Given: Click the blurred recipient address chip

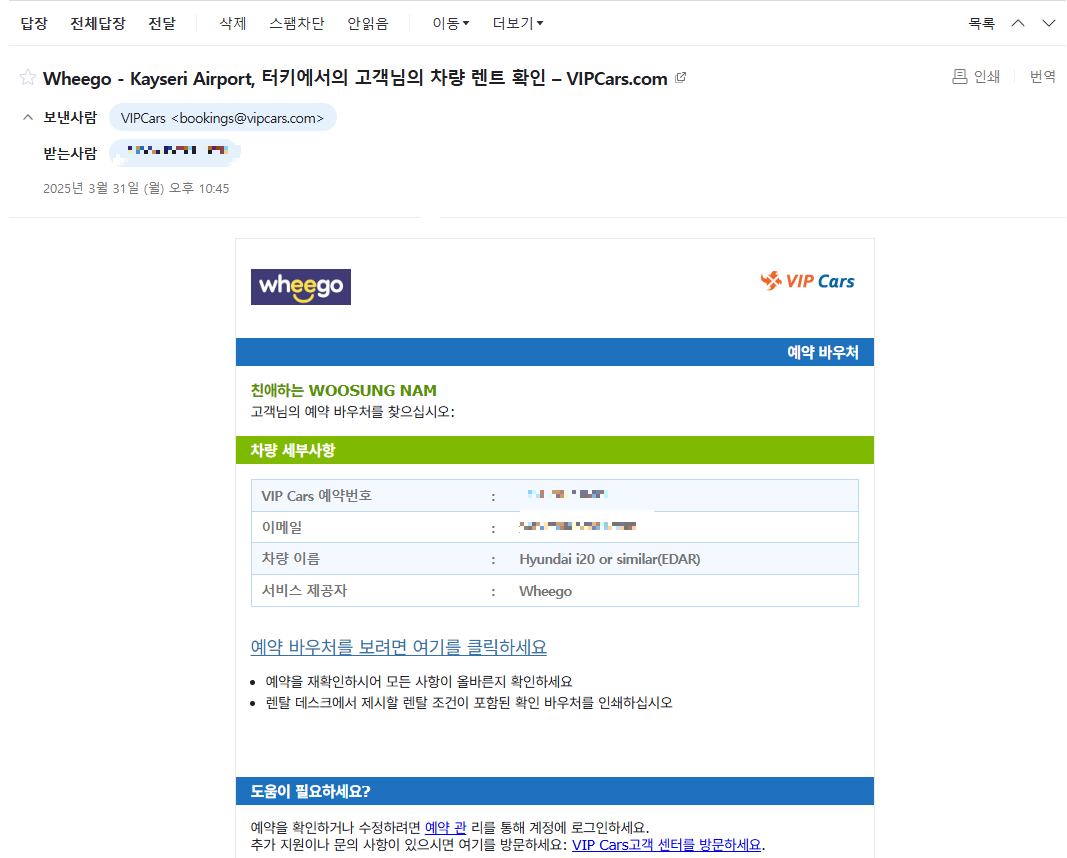Looking at the screenshot, I should pos(175,152).
